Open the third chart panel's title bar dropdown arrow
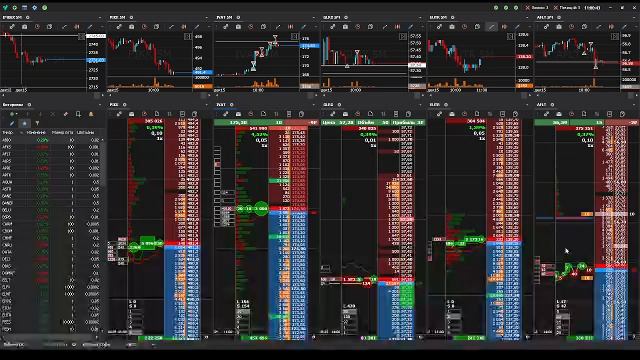The image size is (640, 360). tap(314, 18)
